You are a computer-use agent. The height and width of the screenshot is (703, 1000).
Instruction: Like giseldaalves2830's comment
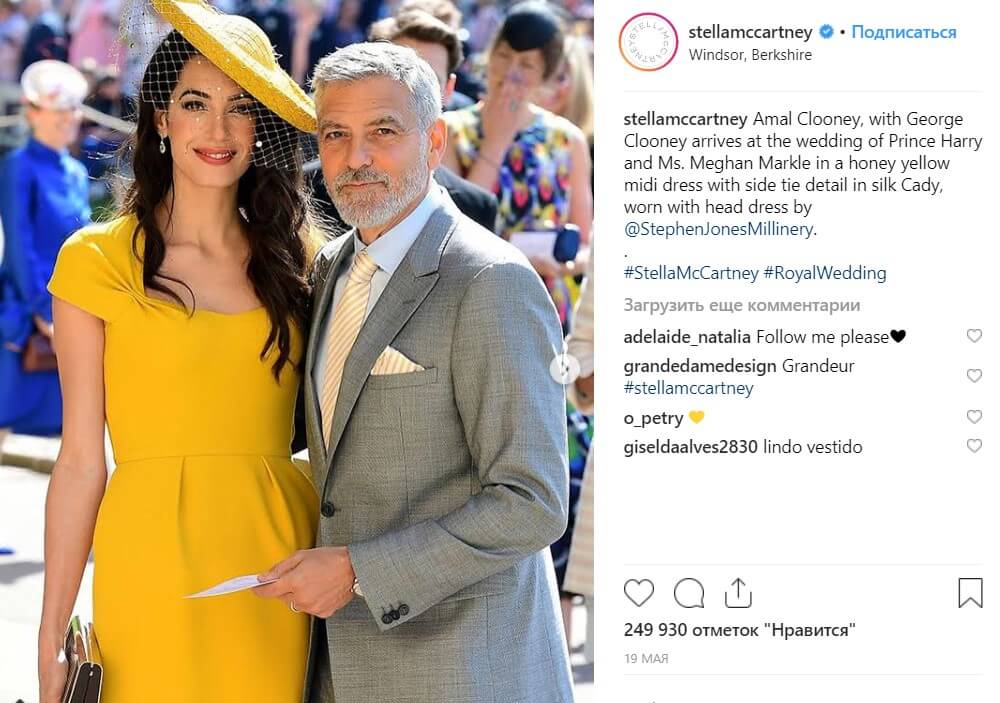click(x=974, y=445)
